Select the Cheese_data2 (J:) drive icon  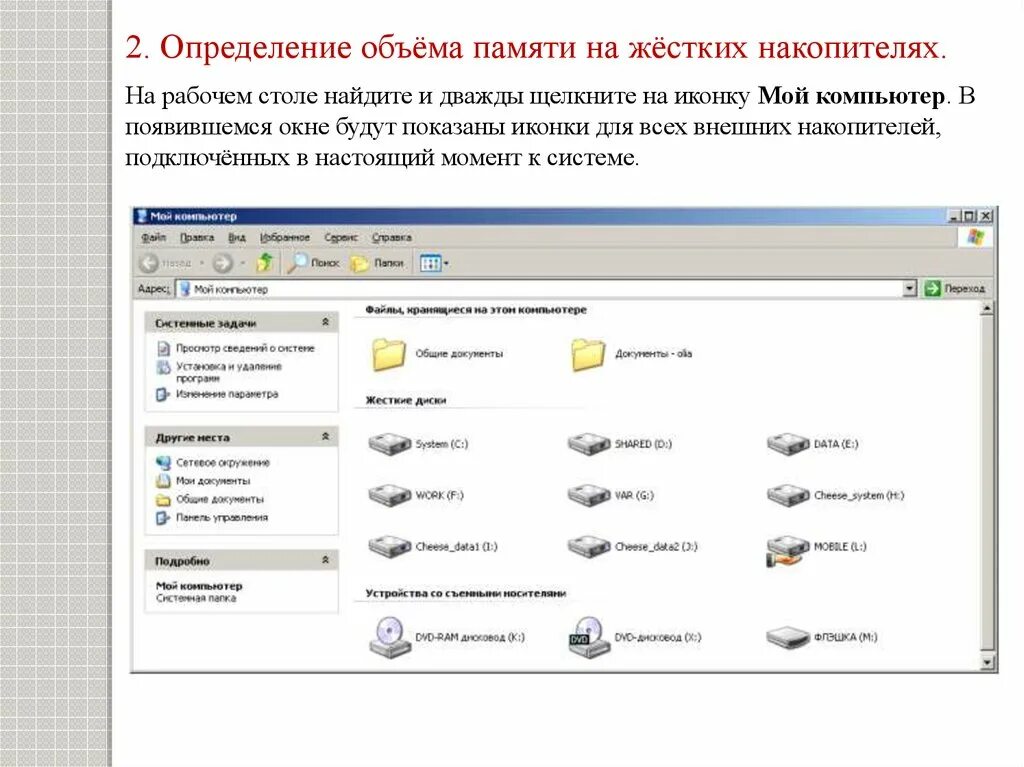[x=588, y=547]
